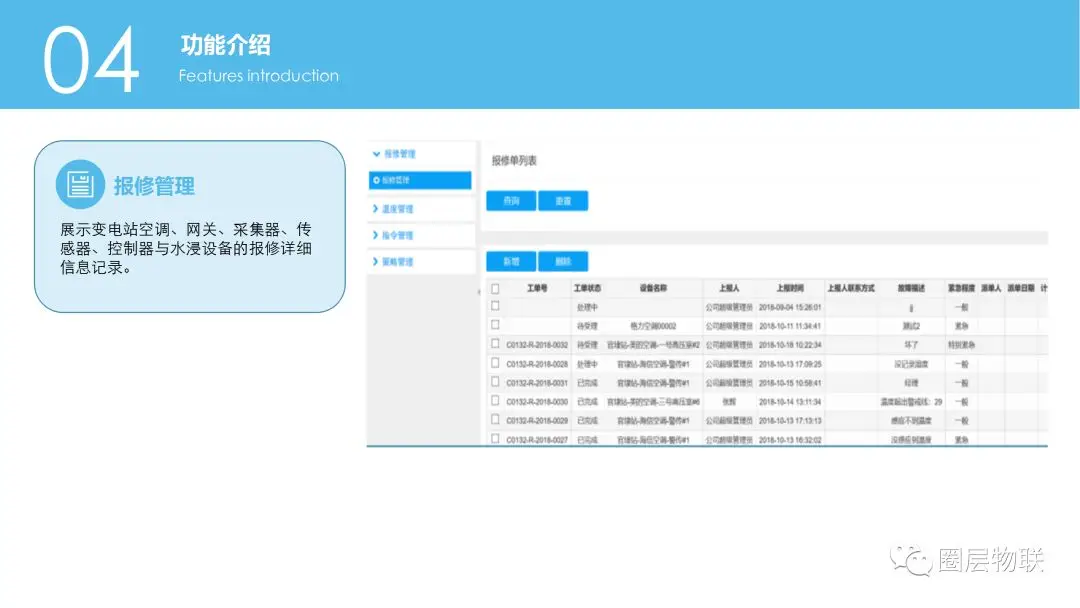Collapse the 报修管理 sidebar group
The width and height of the screenshot is (1080, 608).
394,154
